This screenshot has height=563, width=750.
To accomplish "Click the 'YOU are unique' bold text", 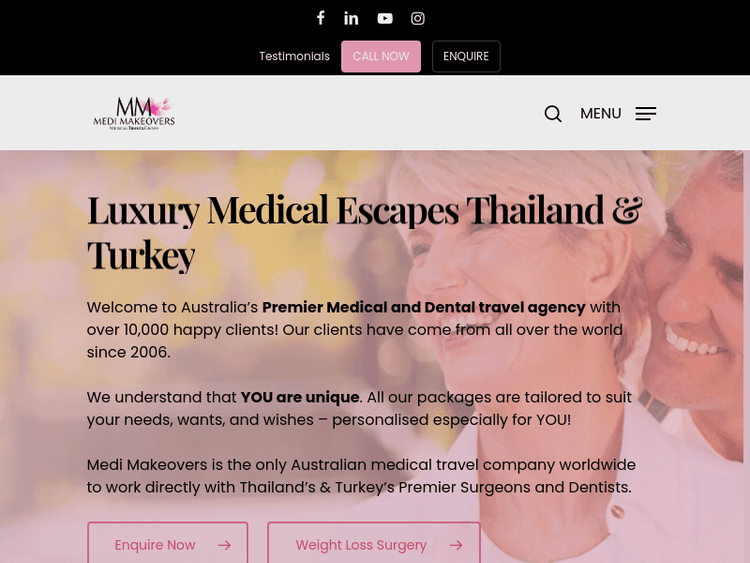I will coord(299,397).
